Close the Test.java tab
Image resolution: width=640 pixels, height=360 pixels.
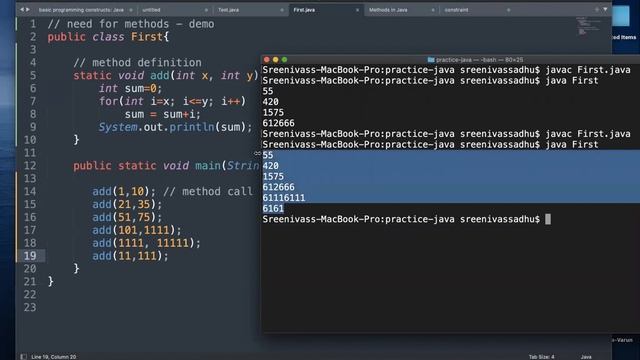point(282,10)
